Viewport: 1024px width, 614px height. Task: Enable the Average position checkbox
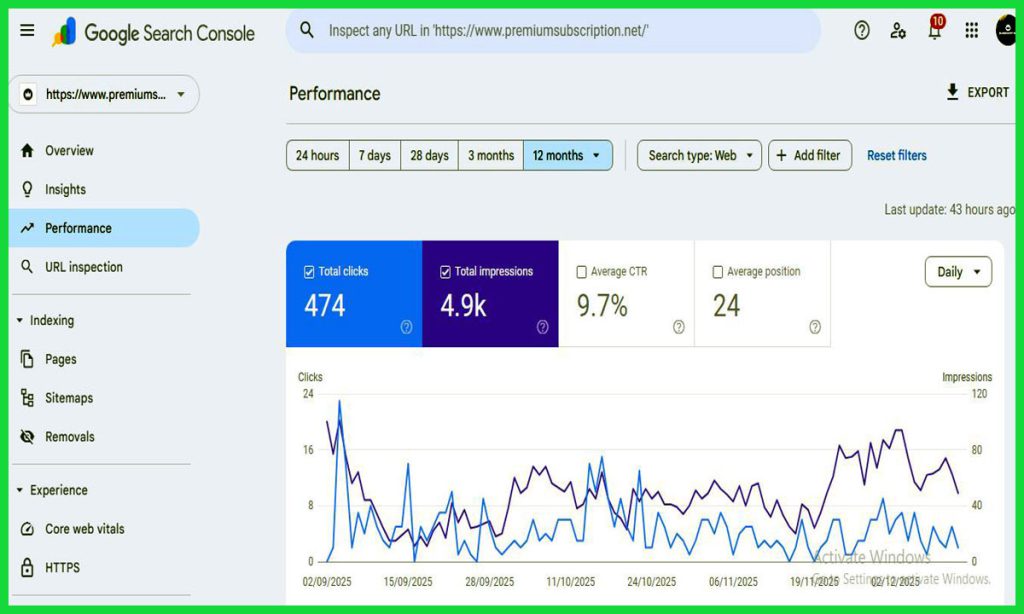(717, 271)
